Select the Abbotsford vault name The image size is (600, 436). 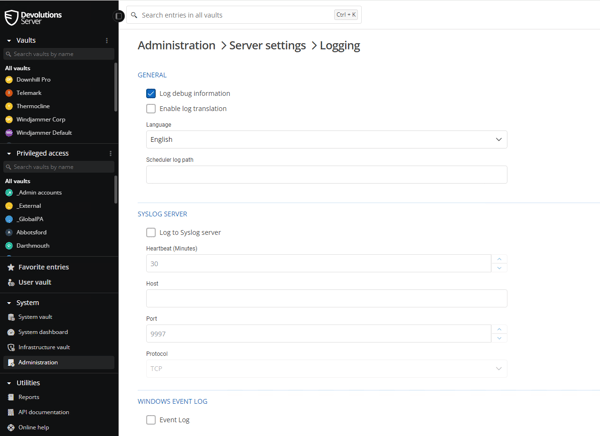tap(31, 232)
